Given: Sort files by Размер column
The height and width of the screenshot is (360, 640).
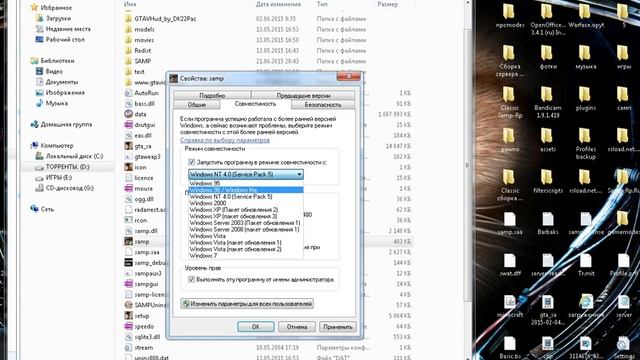Looking at the screenshot, I should tap(387, 4).
